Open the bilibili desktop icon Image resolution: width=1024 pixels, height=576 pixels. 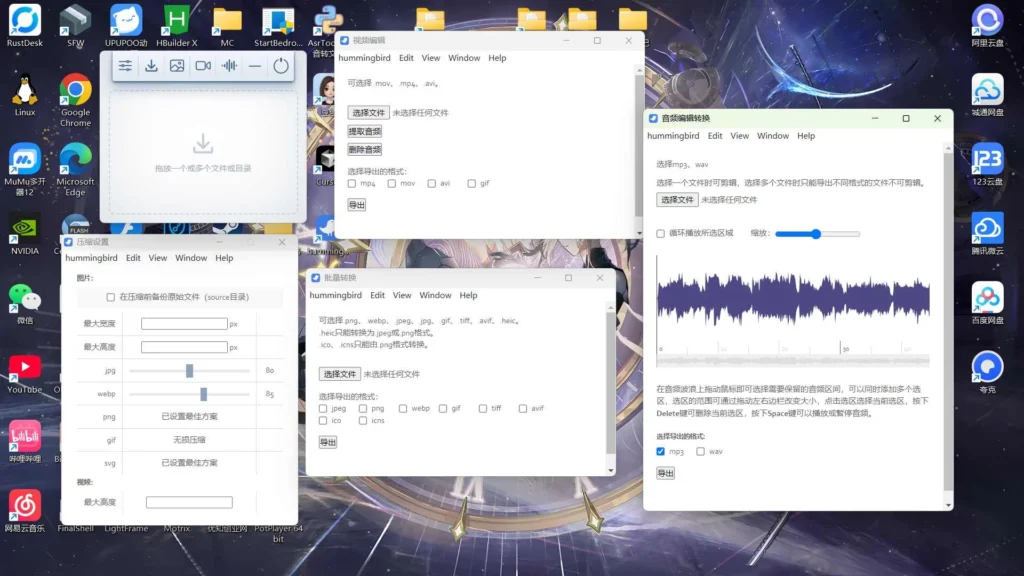point(25,442)
